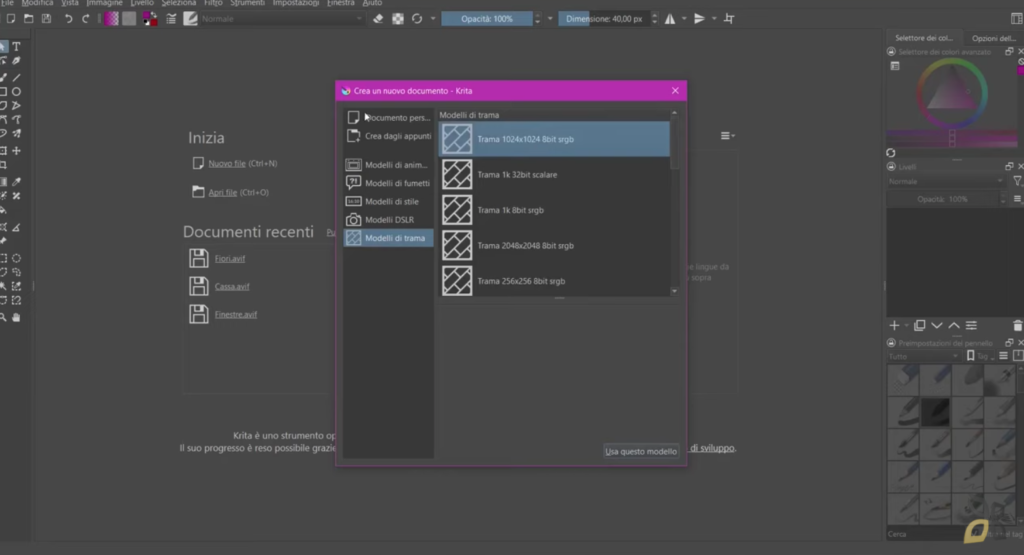Open the layer blending mode Normale dropdown

944,182
